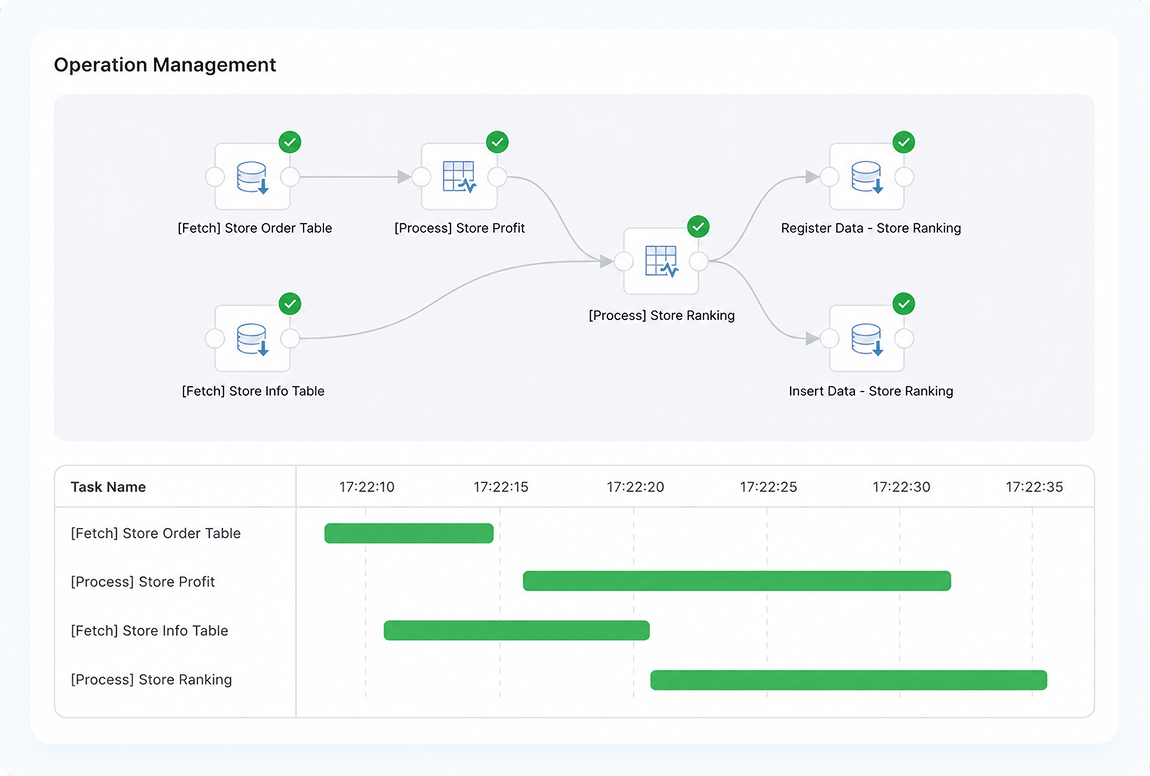This screenshot has width=1150, height=776.
Task: Click green success check on Store Order Table node
Action: (x=290, y=142)
